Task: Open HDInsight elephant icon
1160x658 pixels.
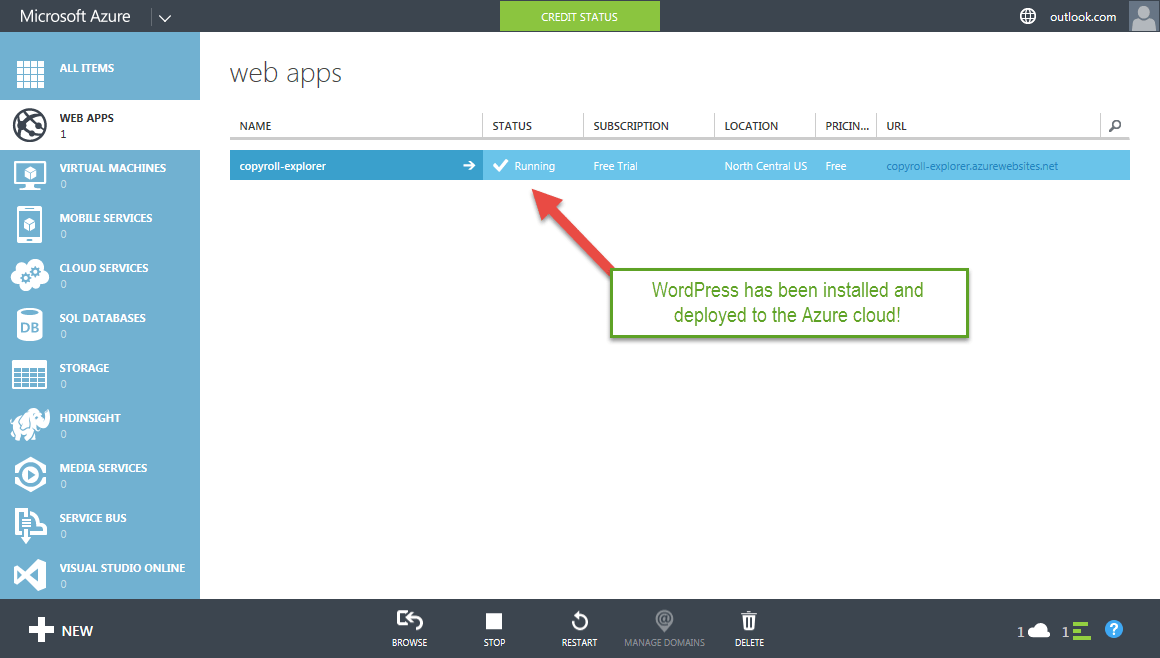Action: point(30,425)
